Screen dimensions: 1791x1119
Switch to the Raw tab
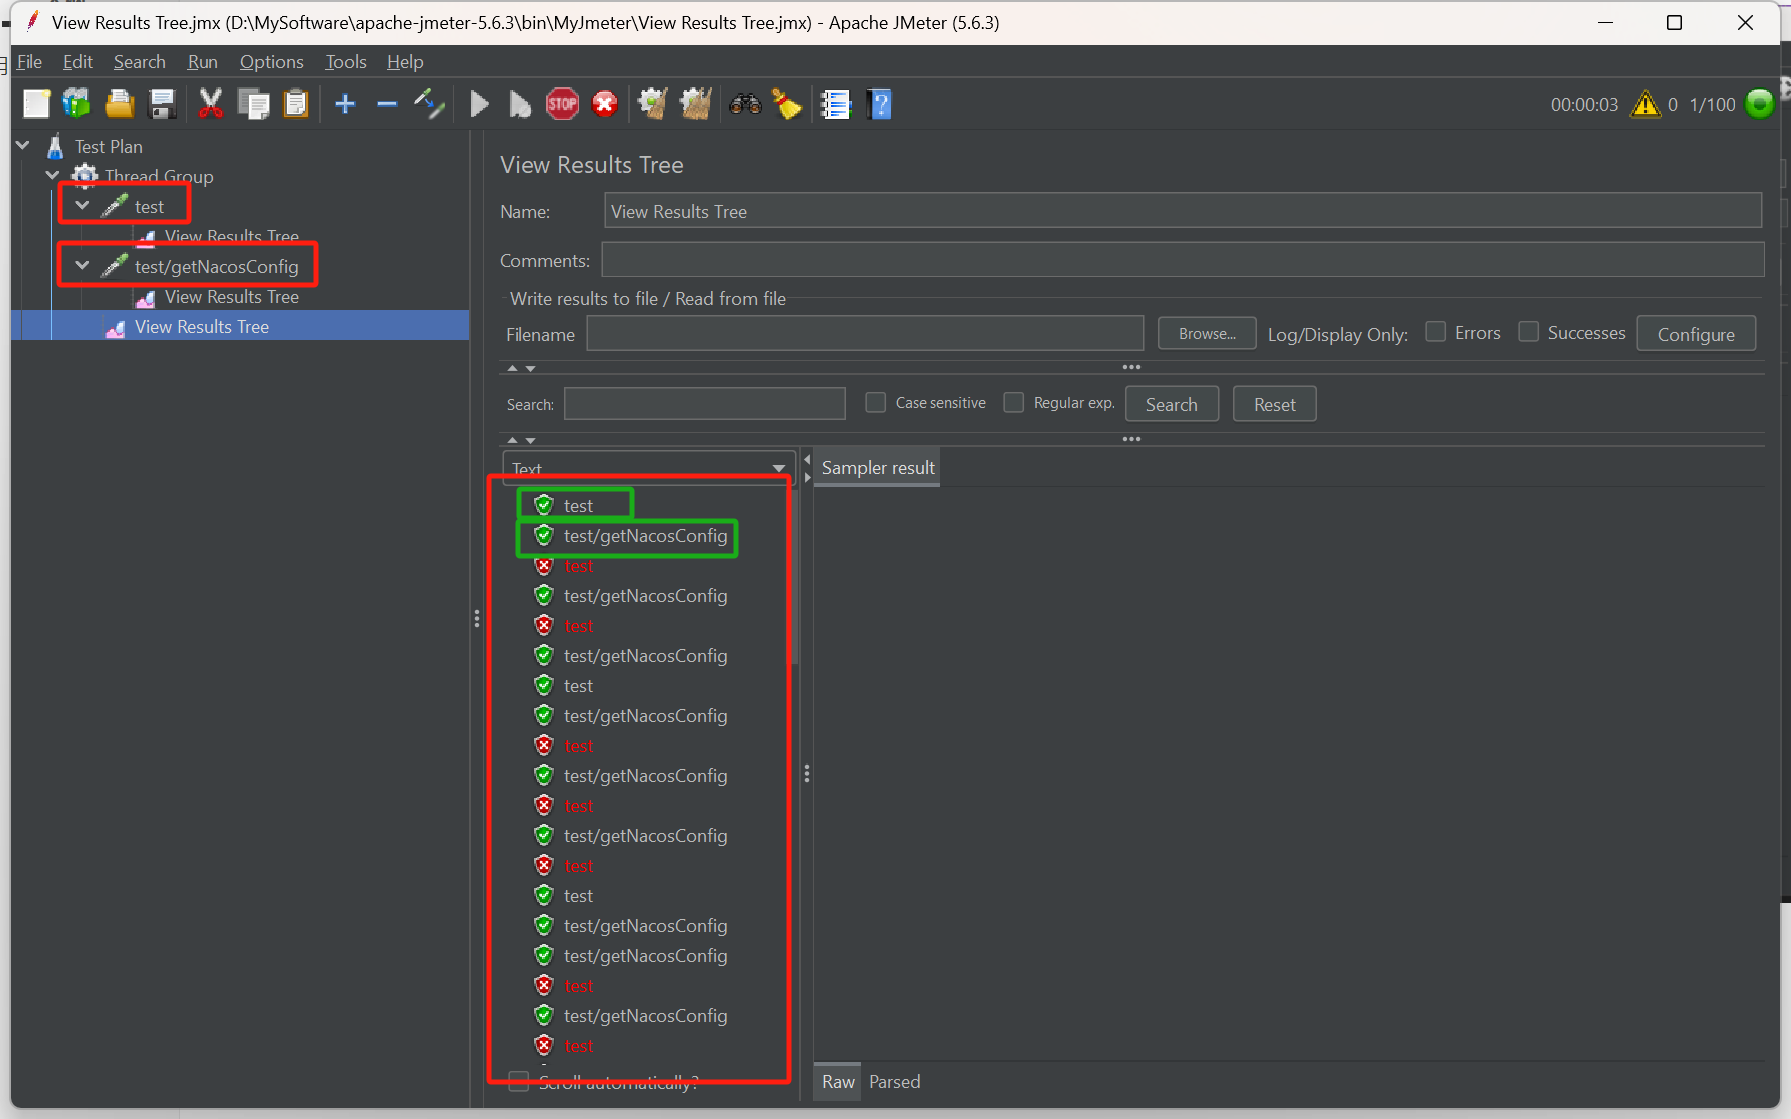[x=838, y=1082]
